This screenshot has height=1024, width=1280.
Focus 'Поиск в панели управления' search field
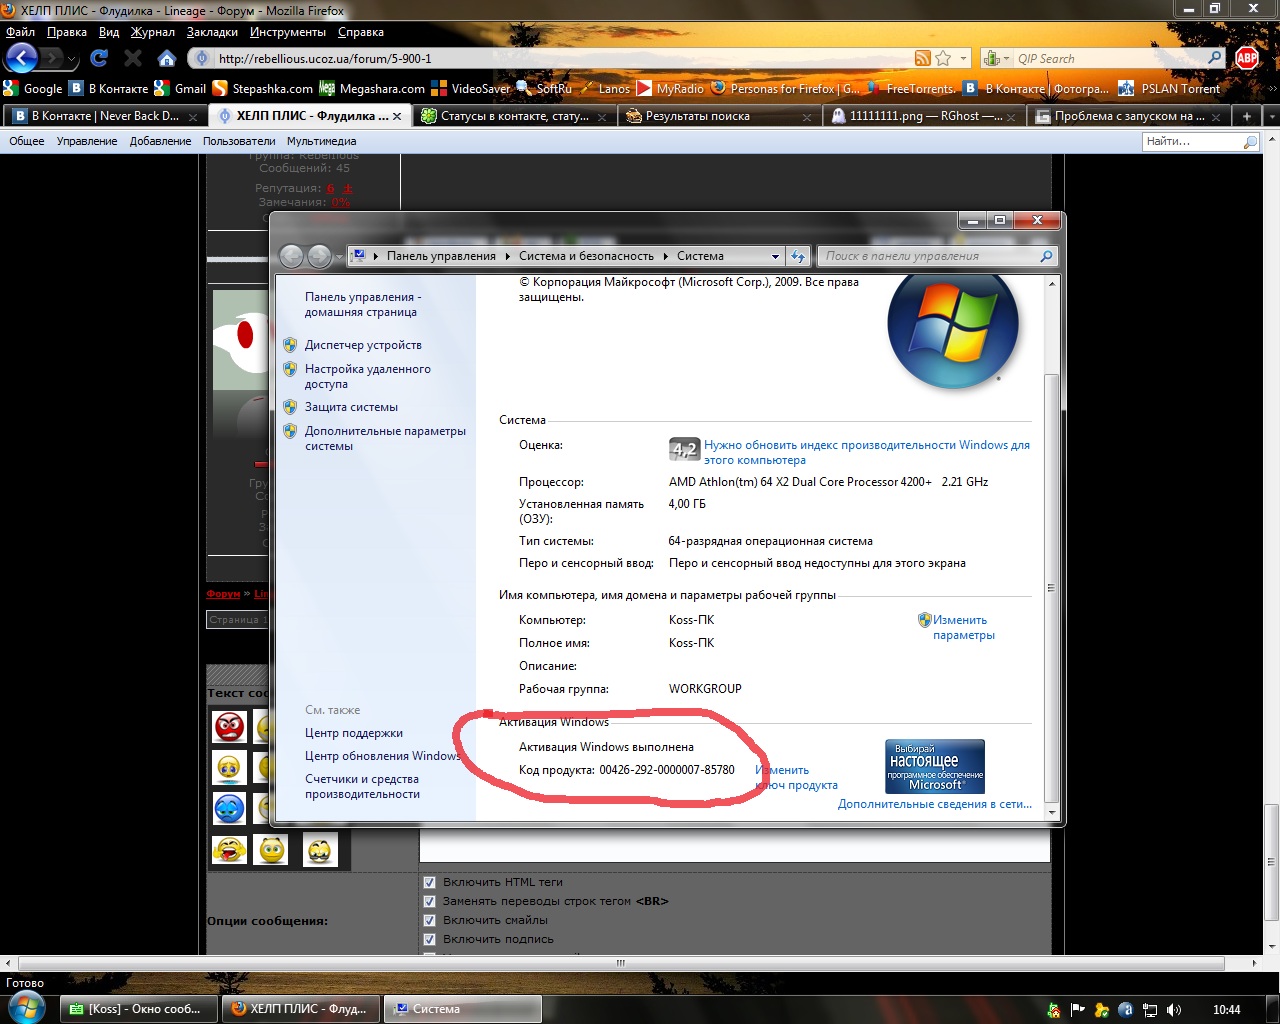coord(928,256)
